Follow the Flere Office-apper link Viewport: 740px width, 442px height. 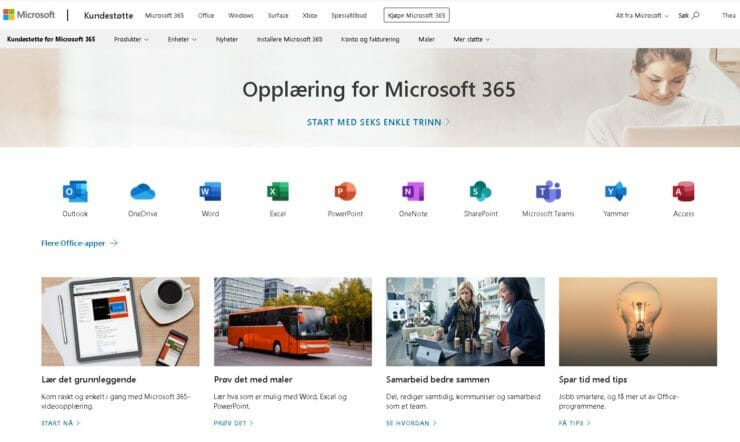pyautogui.click(x=79, y=242)
